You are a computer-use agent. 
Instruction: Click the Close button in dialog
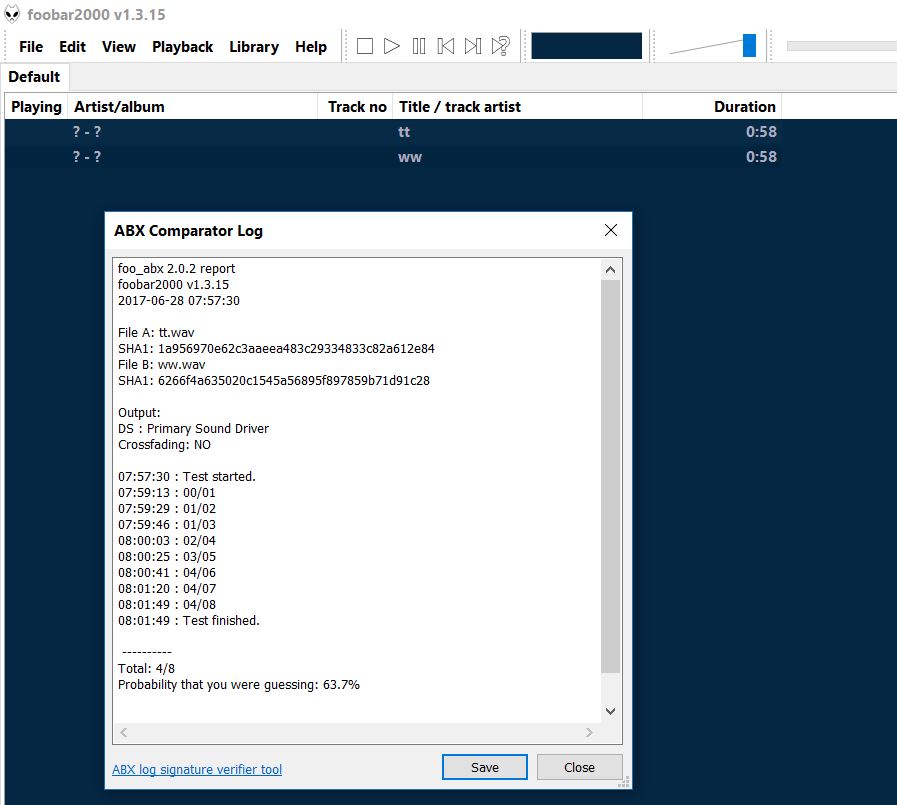click(x=580, y=767)
